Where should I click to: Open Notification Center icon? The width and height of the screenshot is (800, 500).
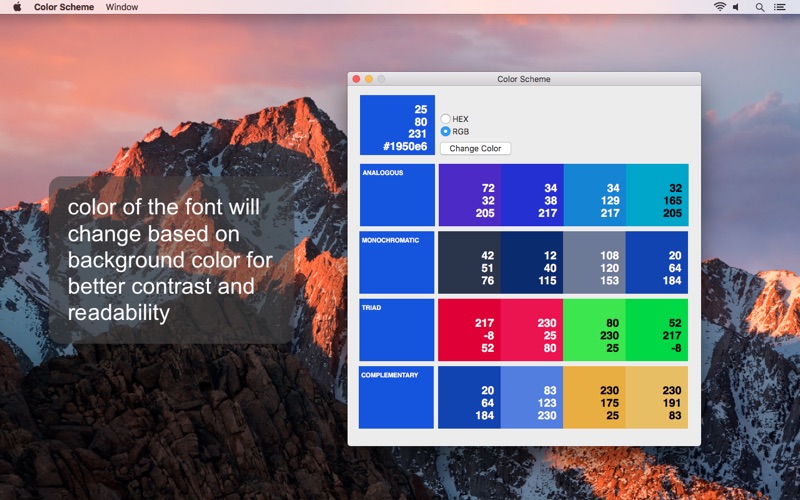pyautogui.click(x=779, y=7)
